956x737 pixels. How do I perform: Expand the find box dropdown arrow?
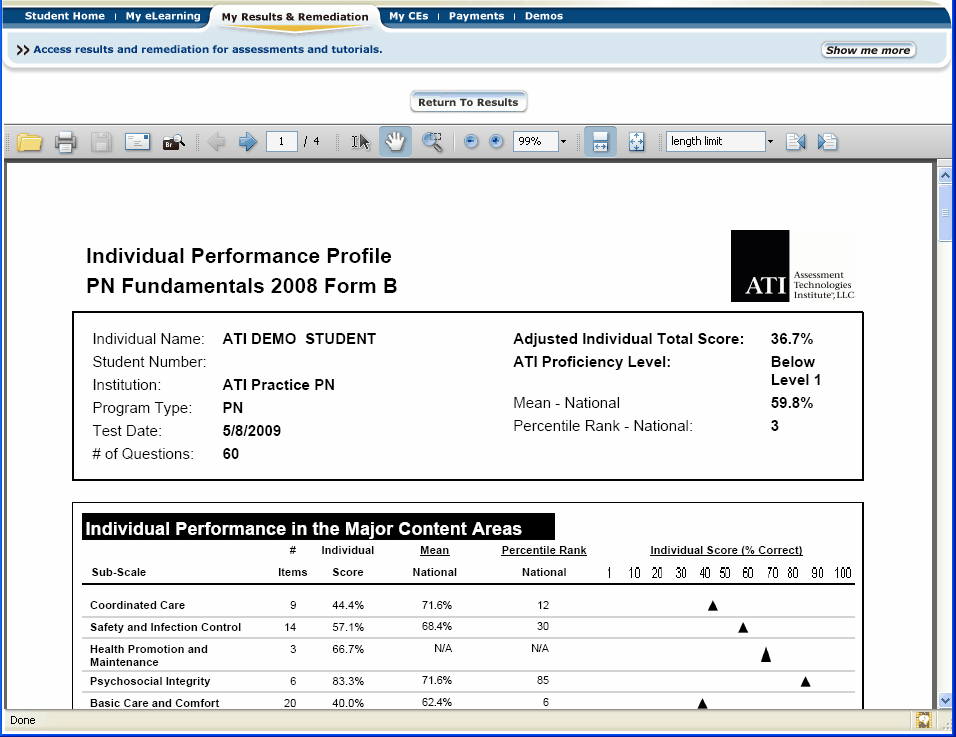click(x=770, y=141)
